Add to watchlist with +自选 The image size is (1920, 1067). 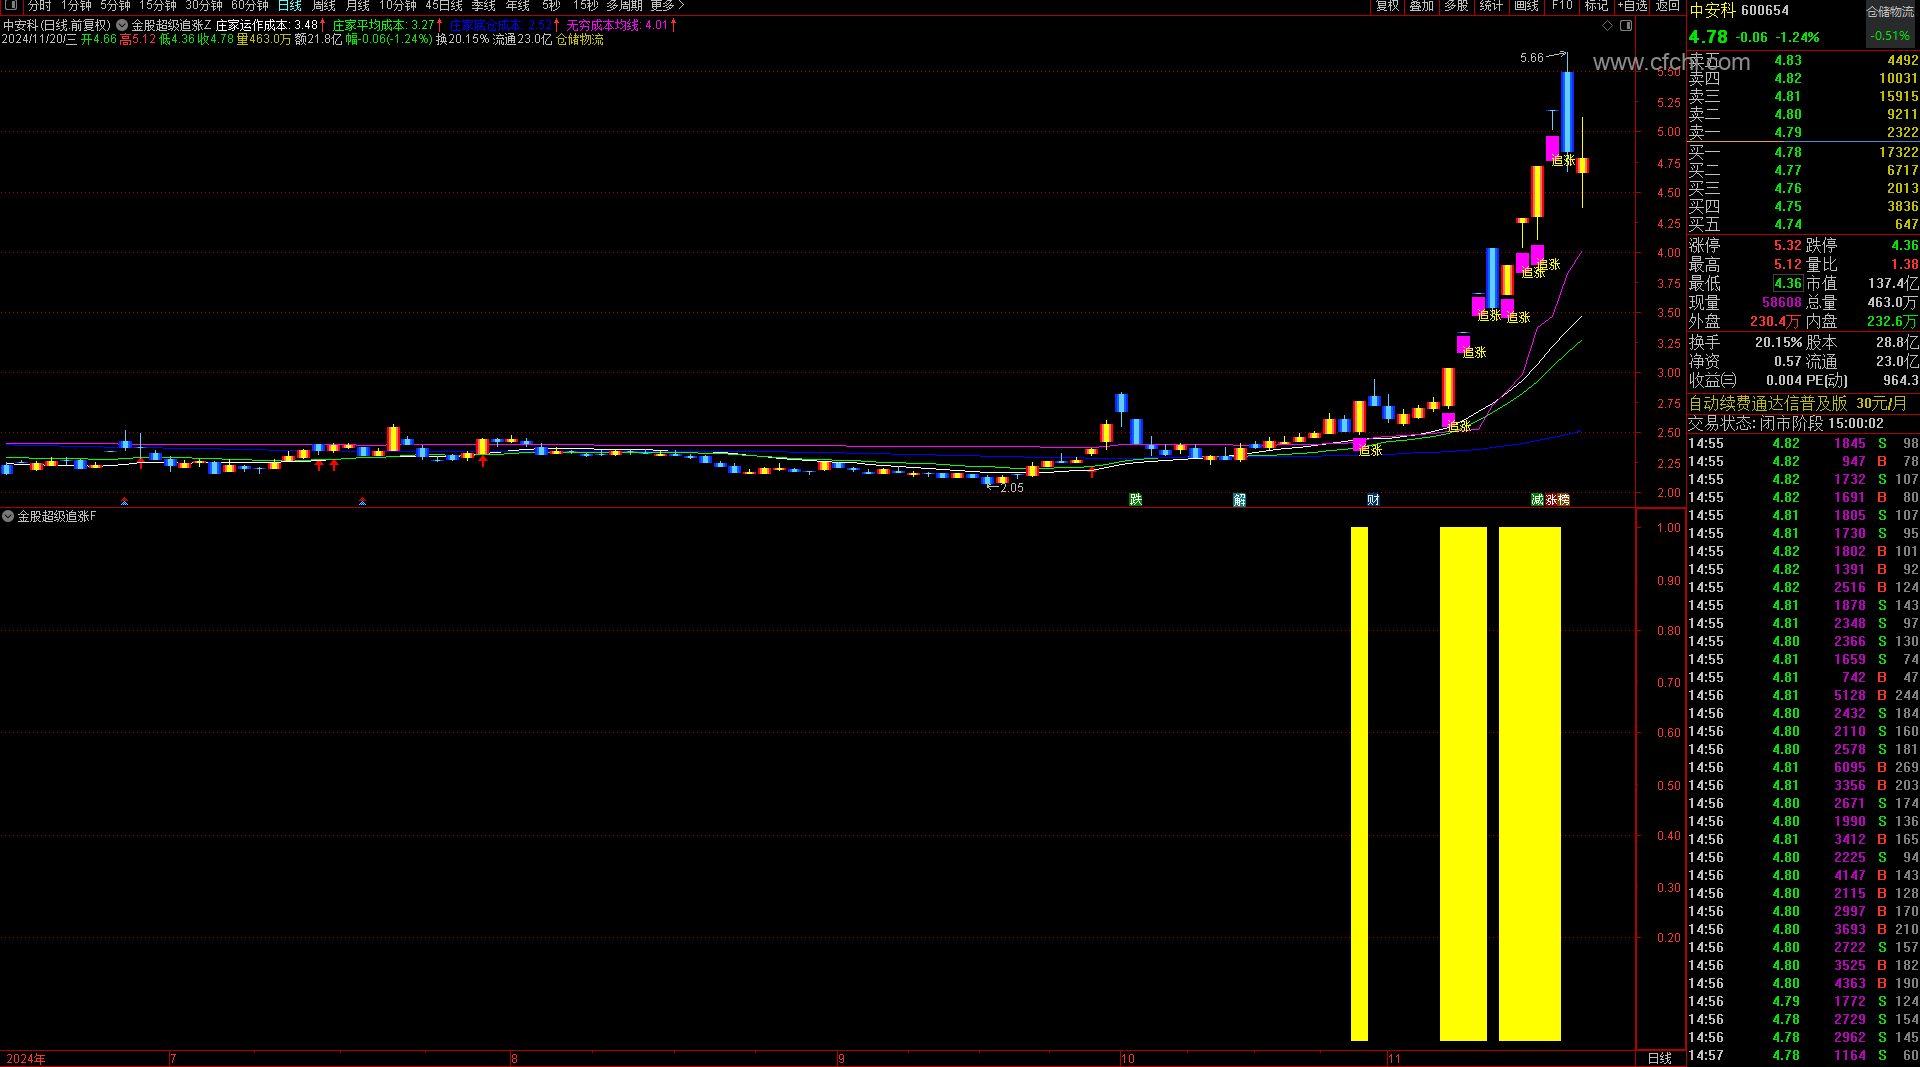tap(1633, 6)
